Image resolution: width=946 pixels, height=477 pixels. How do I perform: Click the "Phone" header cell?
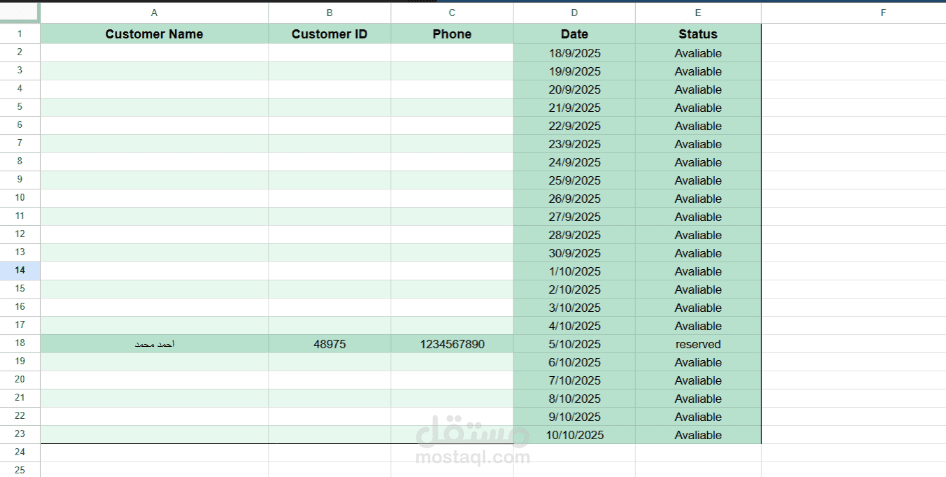point(452,34)
